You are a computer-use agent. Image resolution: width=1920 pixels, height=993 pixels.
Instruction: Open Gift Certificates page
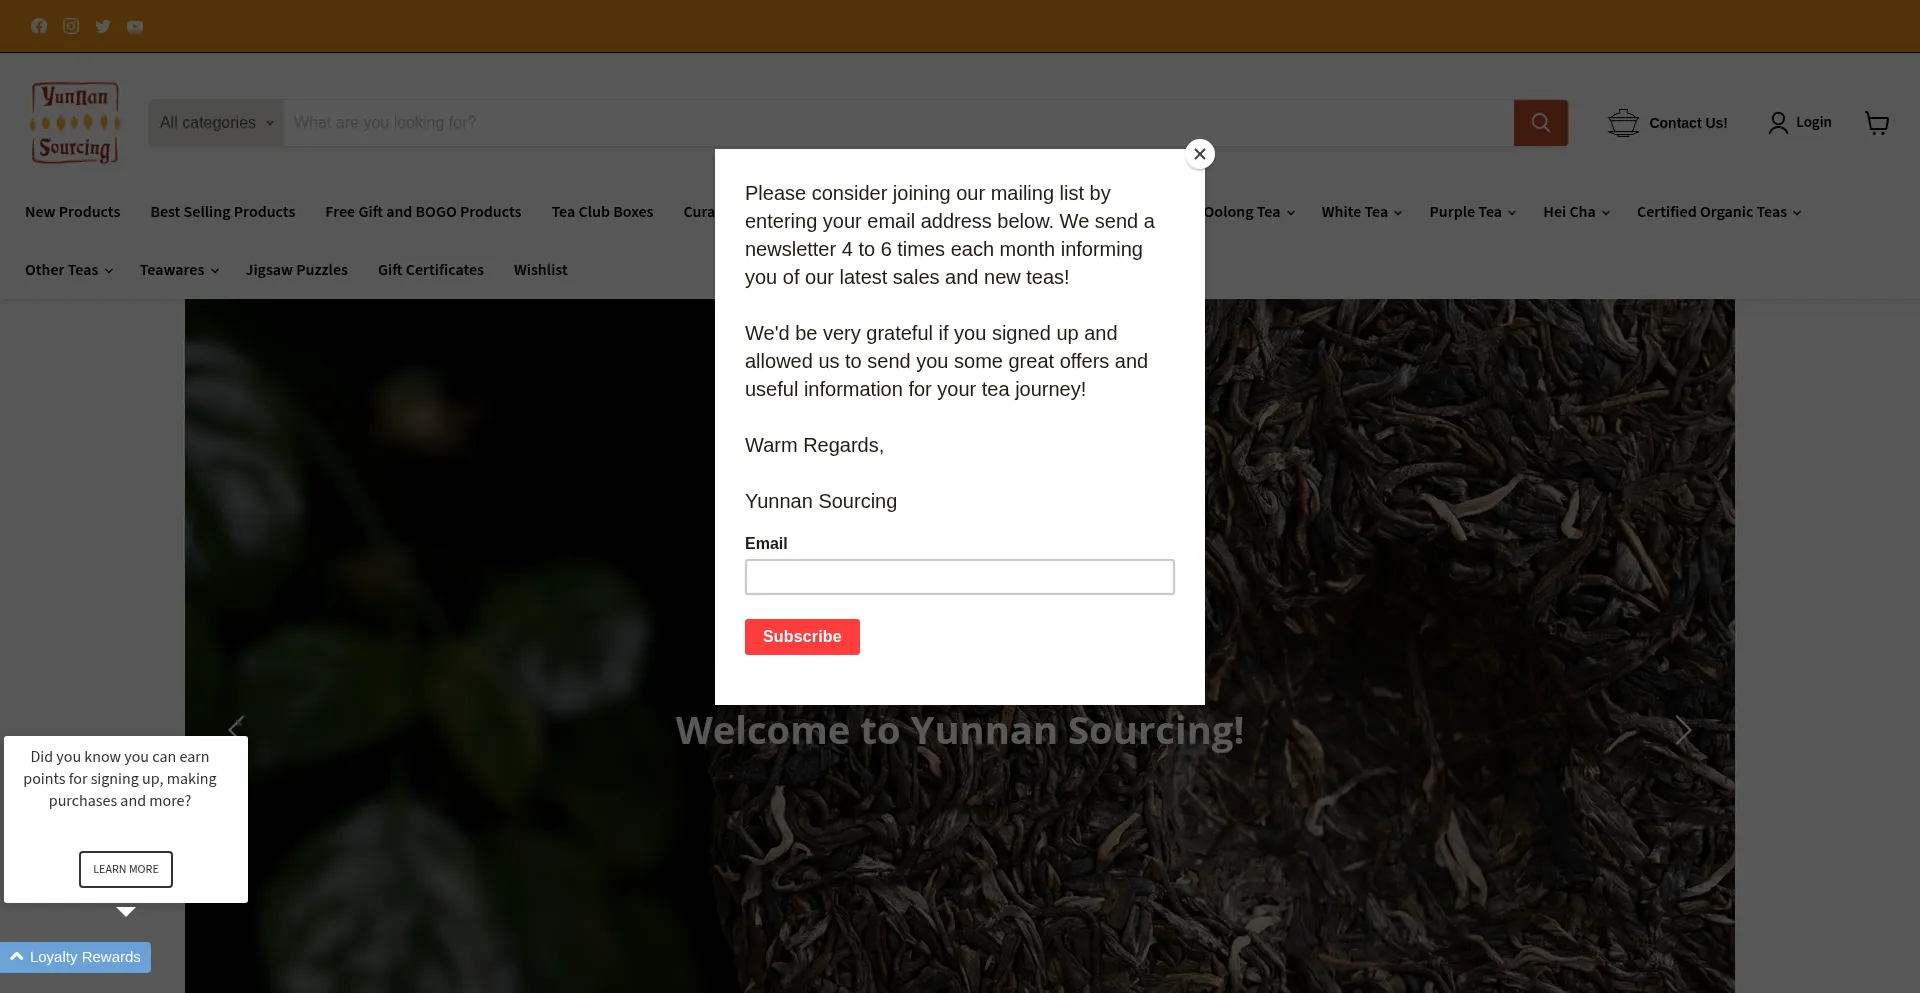click(431, 270)
